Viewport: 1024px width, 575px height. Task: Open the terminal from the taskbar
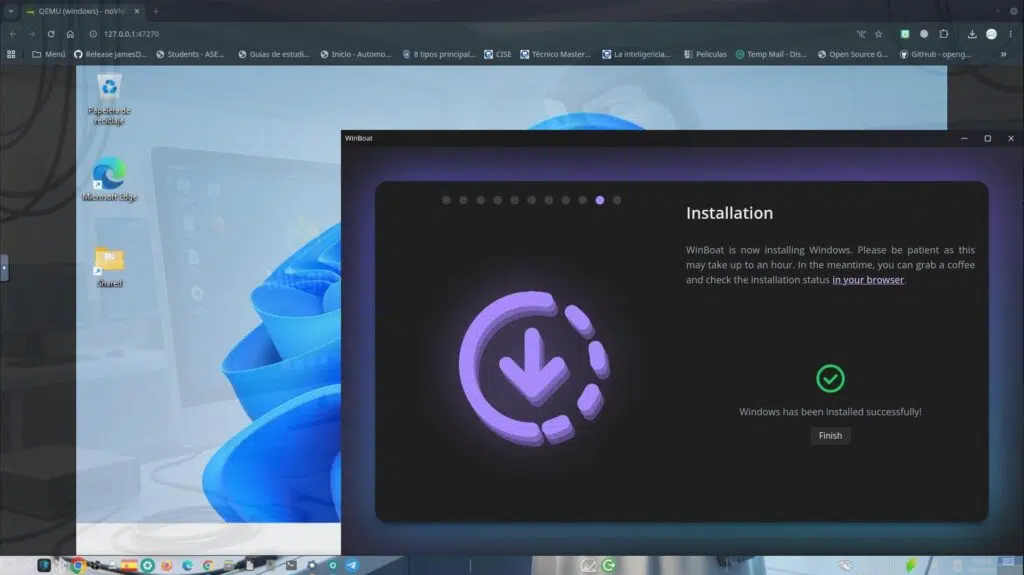click(x=291, y=565)
